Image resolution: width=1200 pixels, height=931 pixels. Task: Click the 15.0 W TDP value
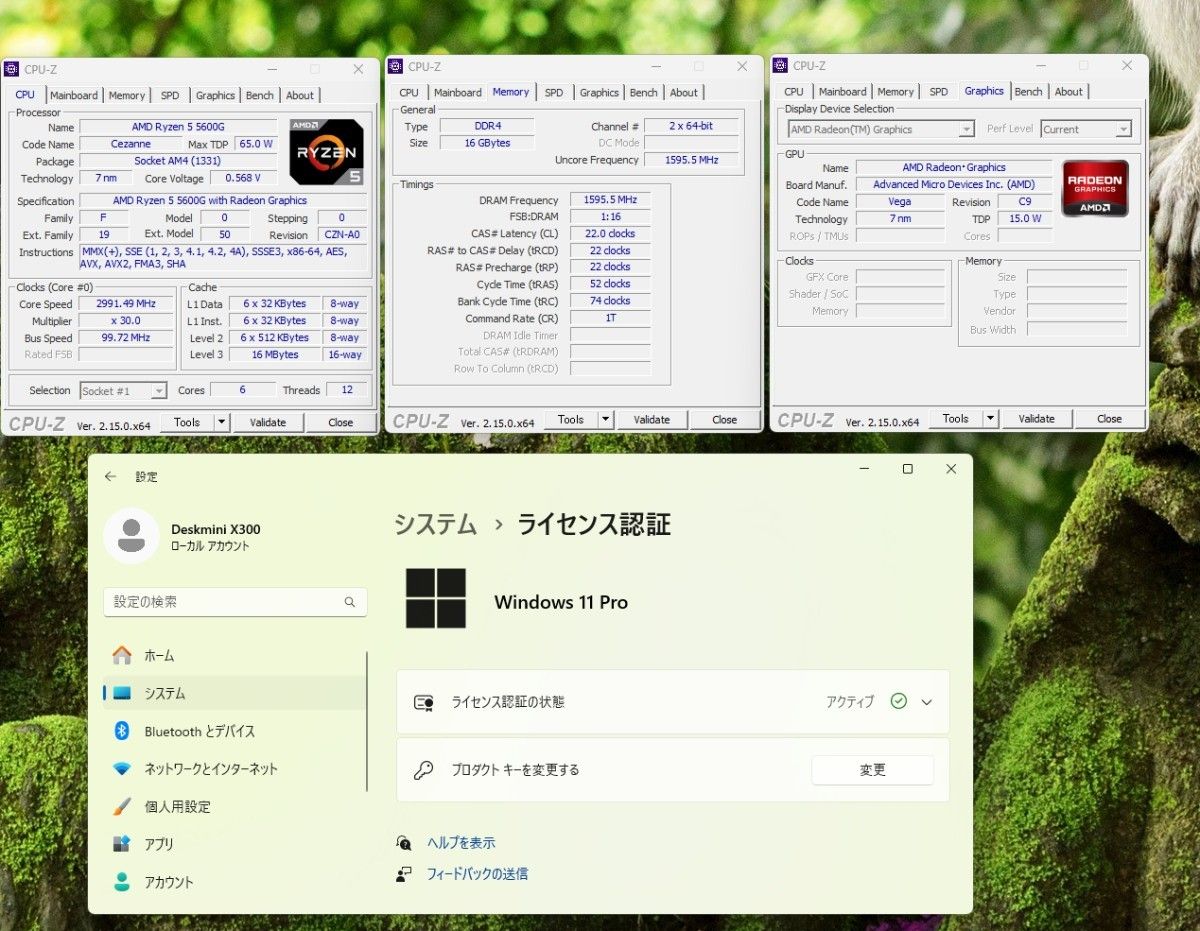(1025, 219)
